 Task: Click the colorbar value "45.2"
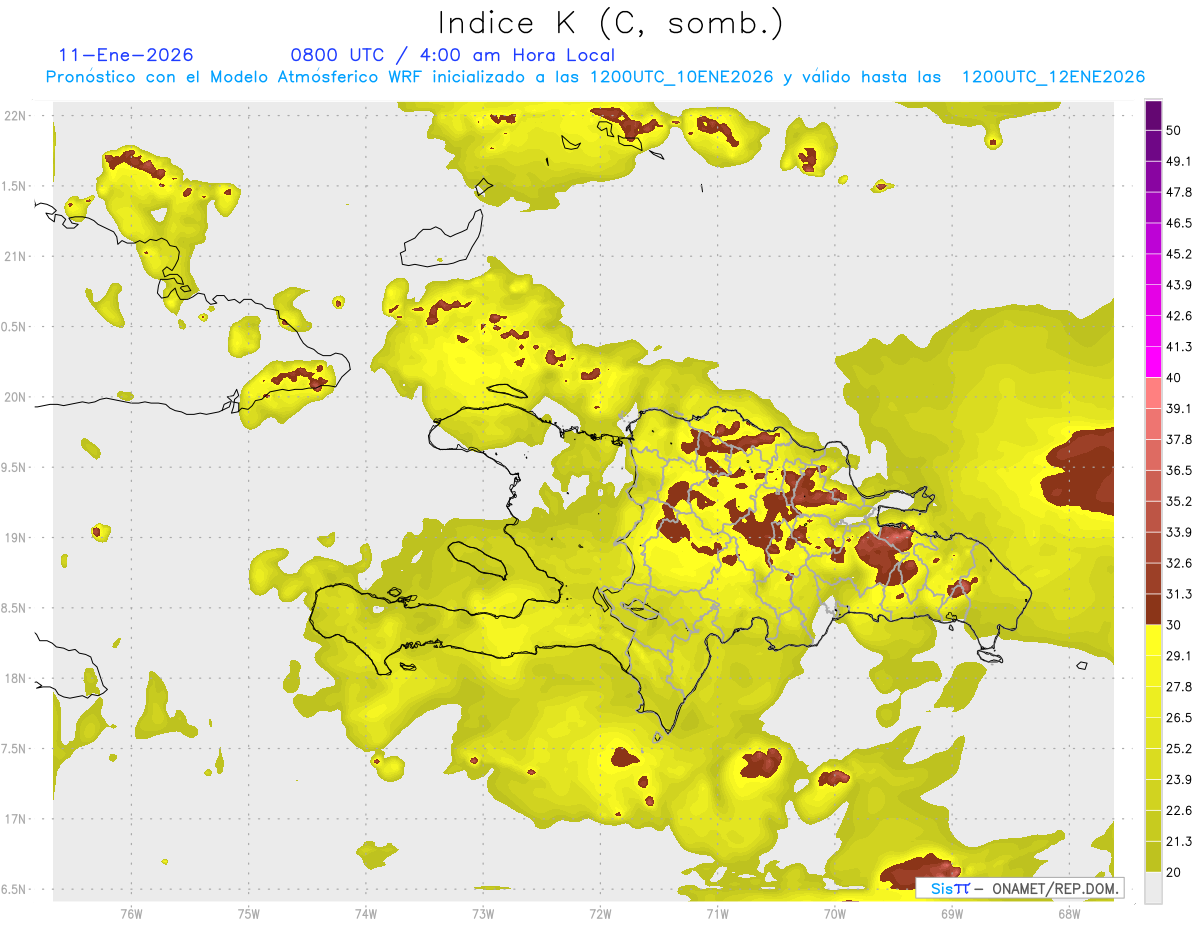pos(1180,254)
